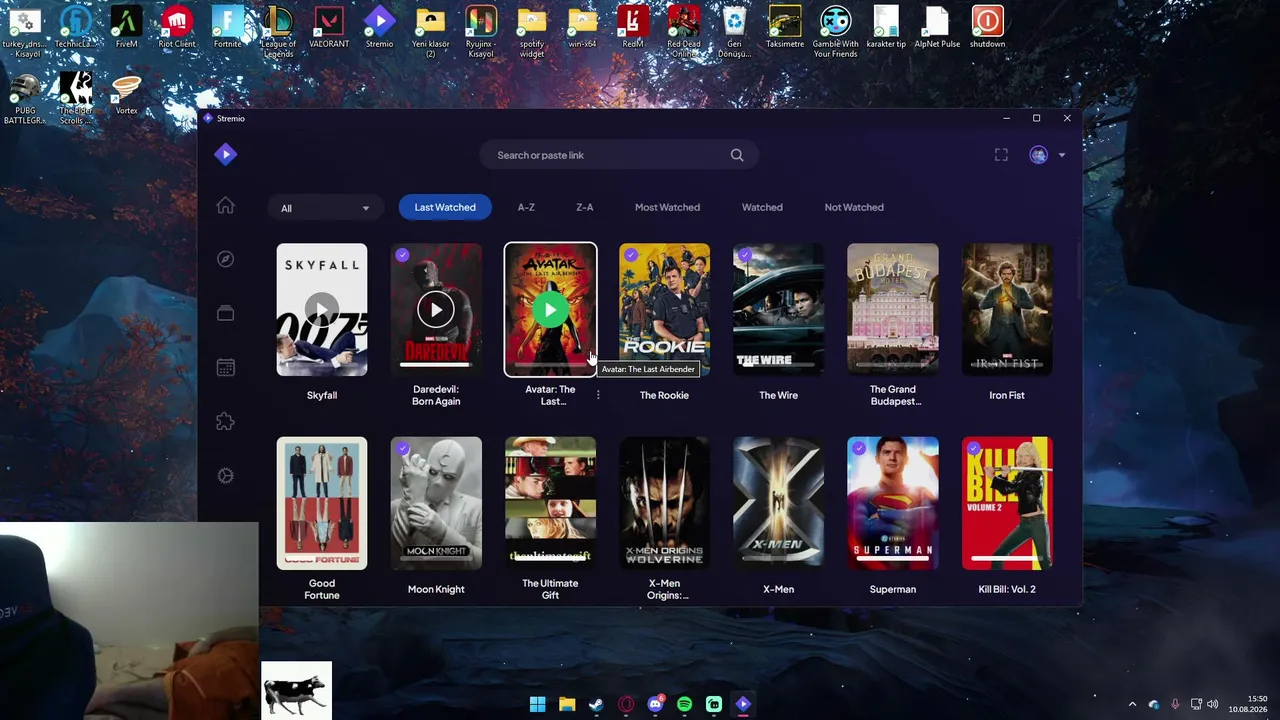Open the Iron Fist poster
Viewport: 1280px width, 720px height.
pyautogui.click(x=1007, y=310)
